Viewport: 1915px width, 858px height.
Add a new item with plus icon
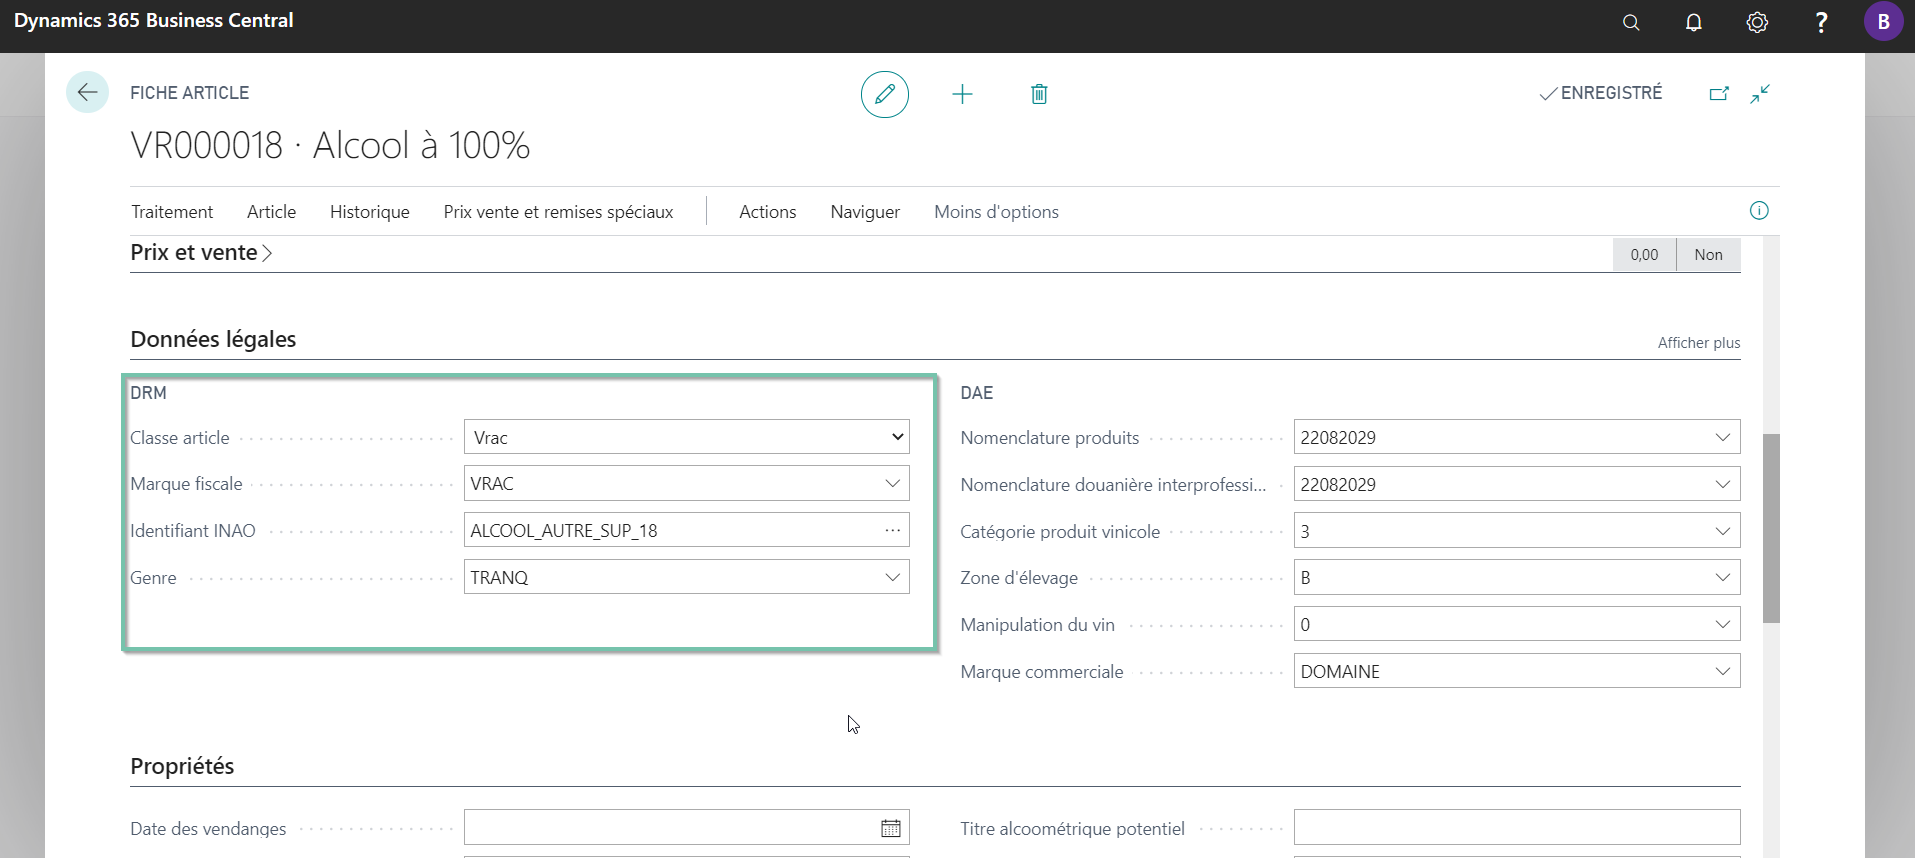coord(962,94)
